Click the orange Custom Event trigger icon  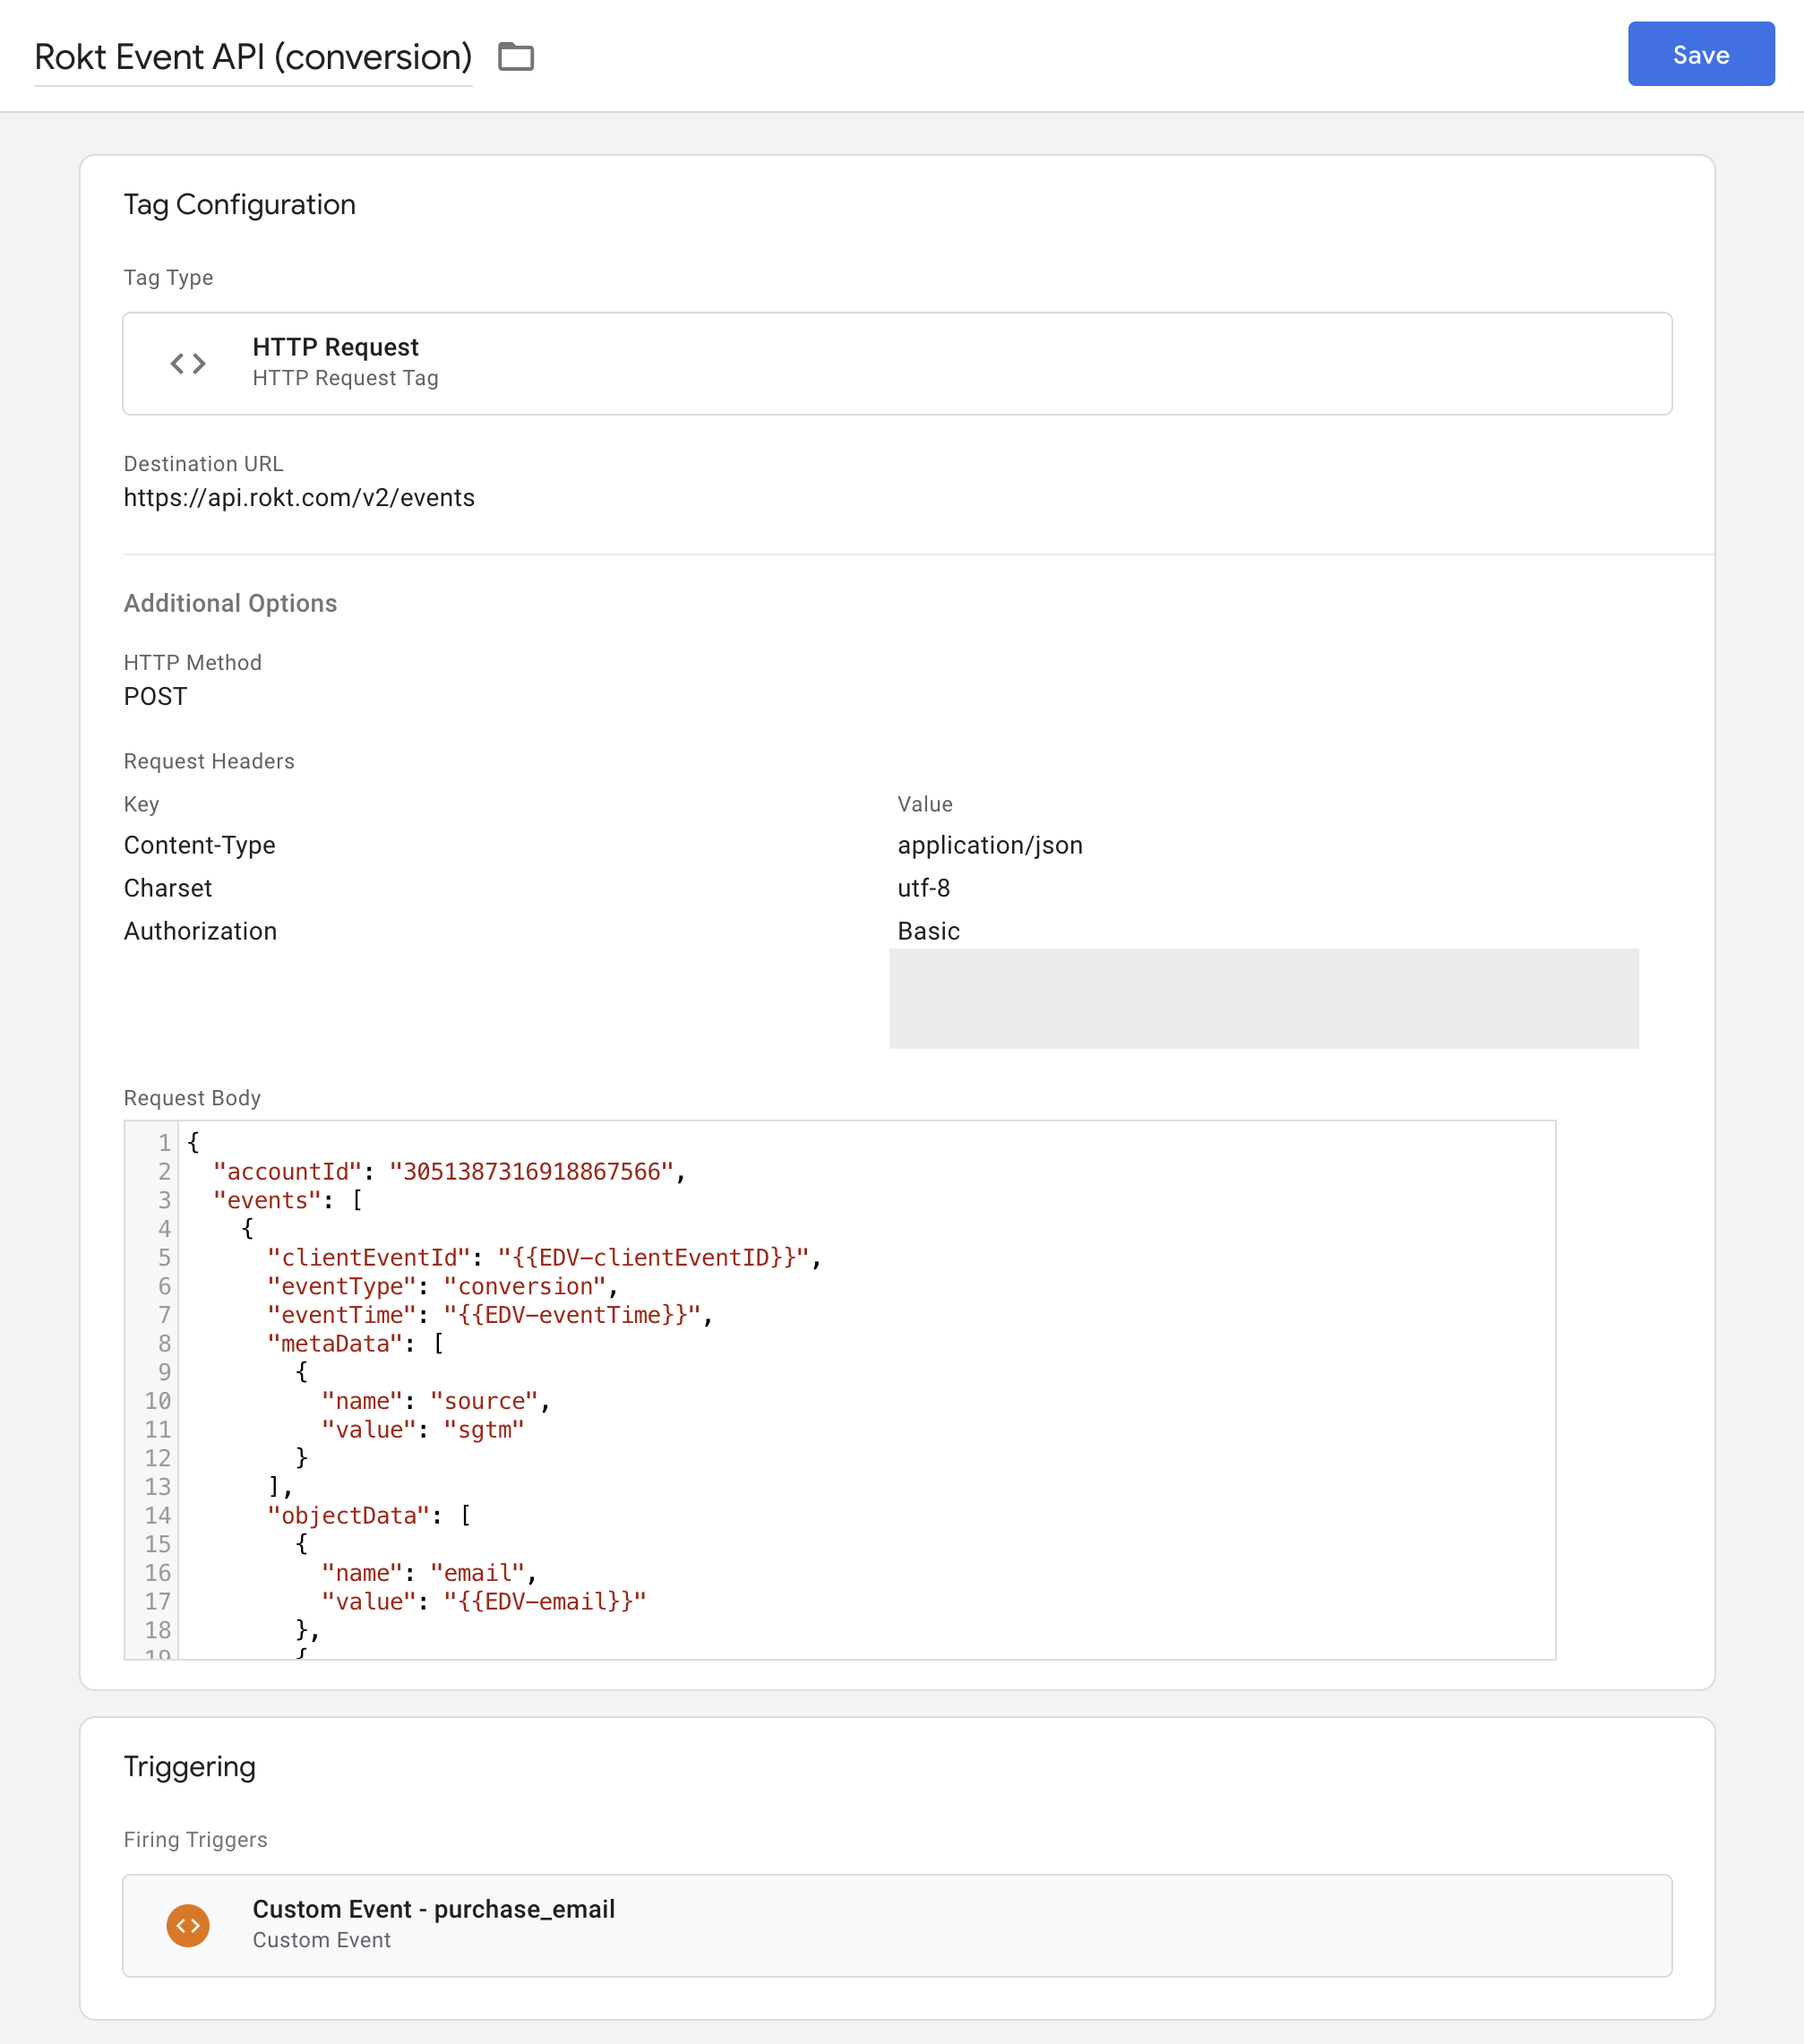pos(188,1925)
